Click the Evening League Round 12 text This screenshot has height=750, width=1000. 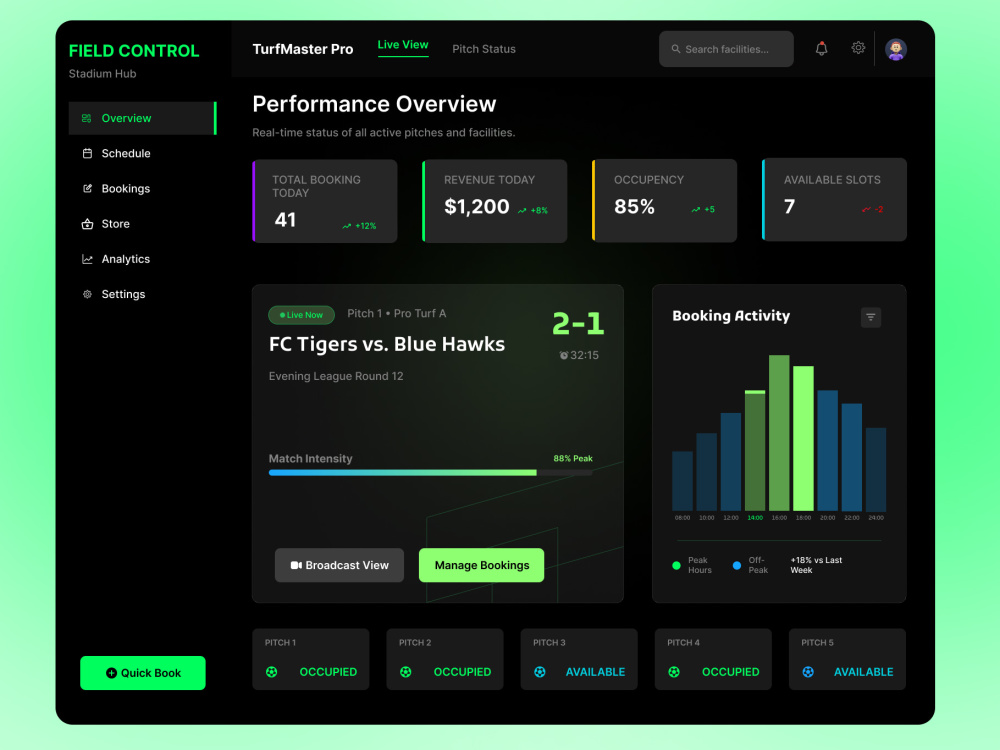point(336,376)
